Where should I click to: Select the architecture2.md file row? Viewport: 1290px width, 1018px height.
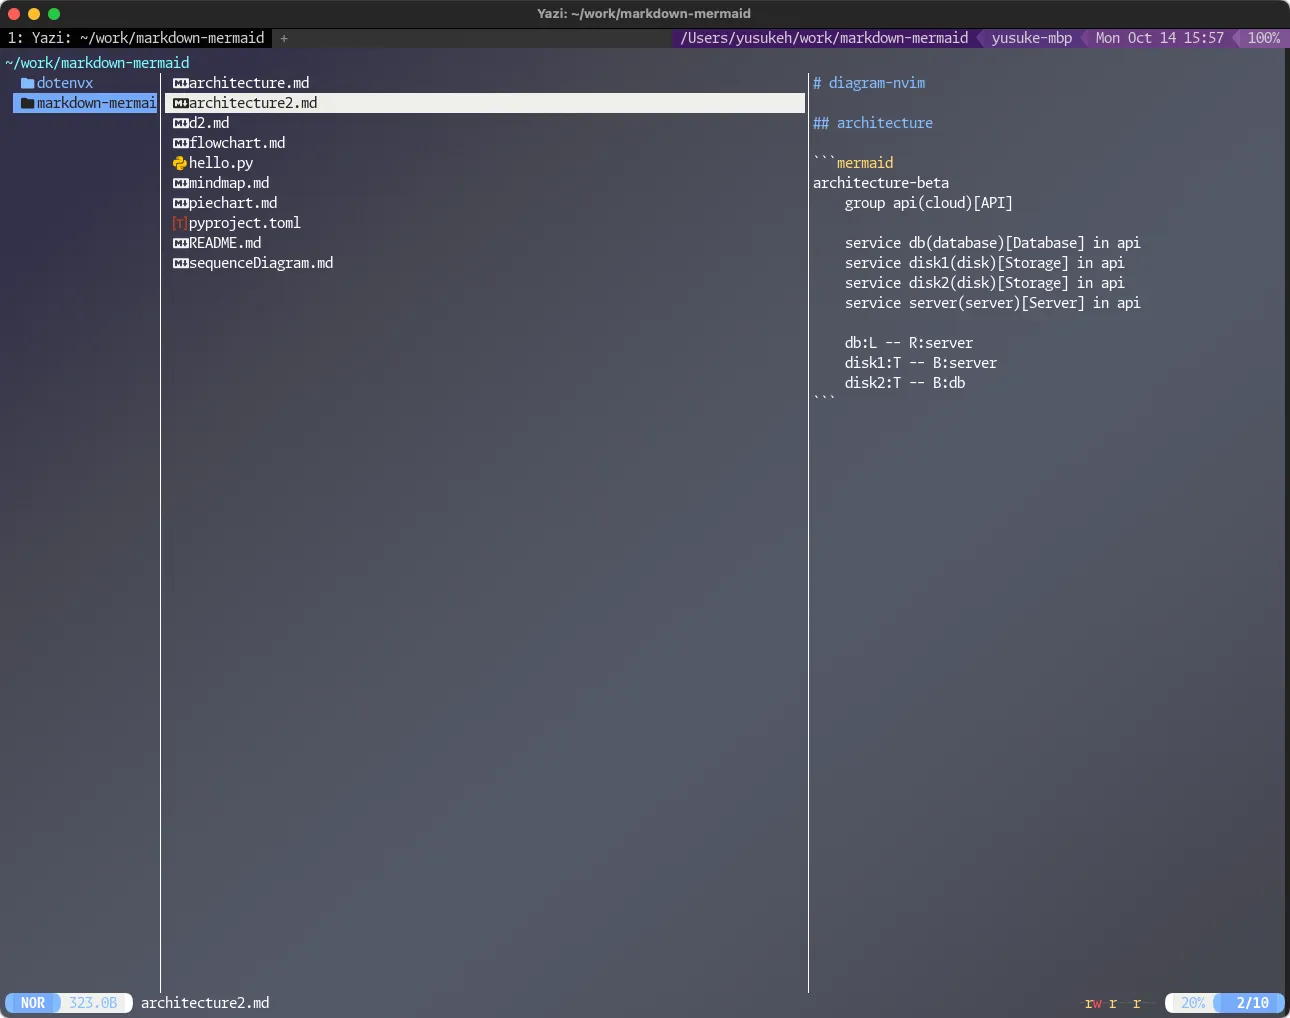coord(485,103)
